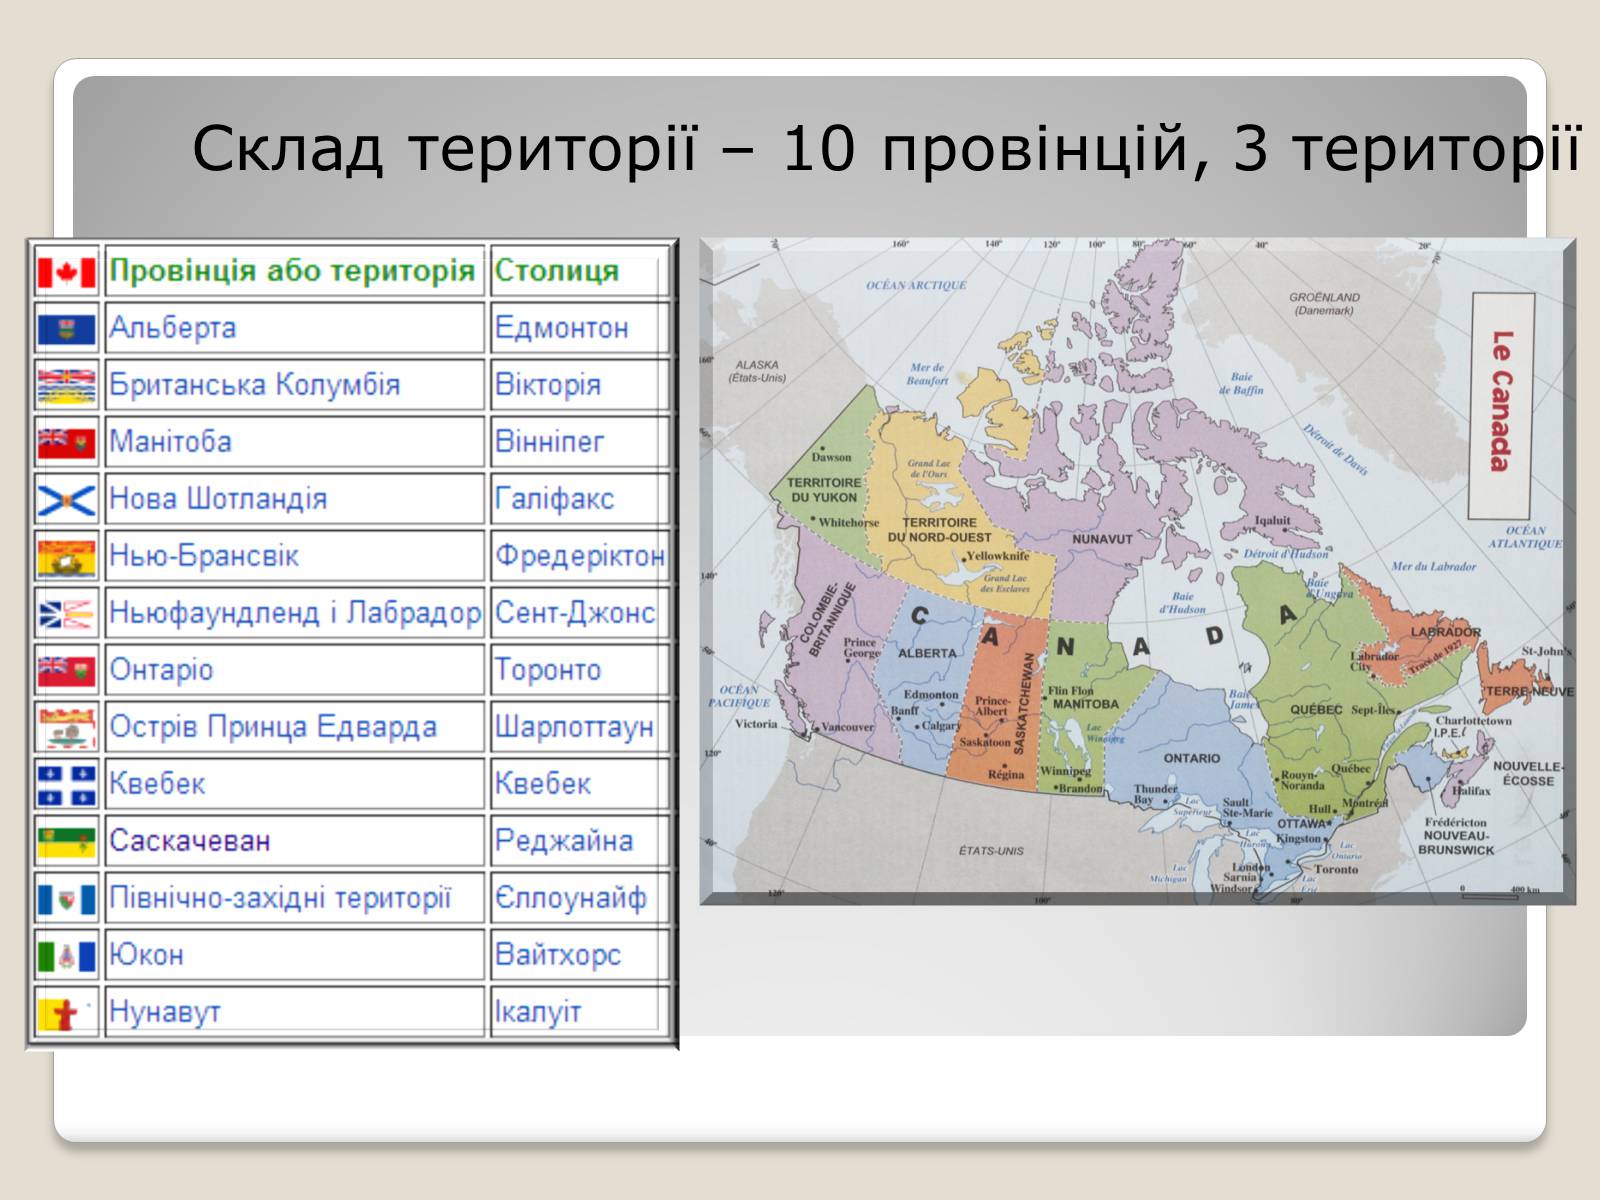The width and height of the screenshot is (1600, 1200).
Task: Click the Едмонтон capital cell
Action: click(578, 328)
